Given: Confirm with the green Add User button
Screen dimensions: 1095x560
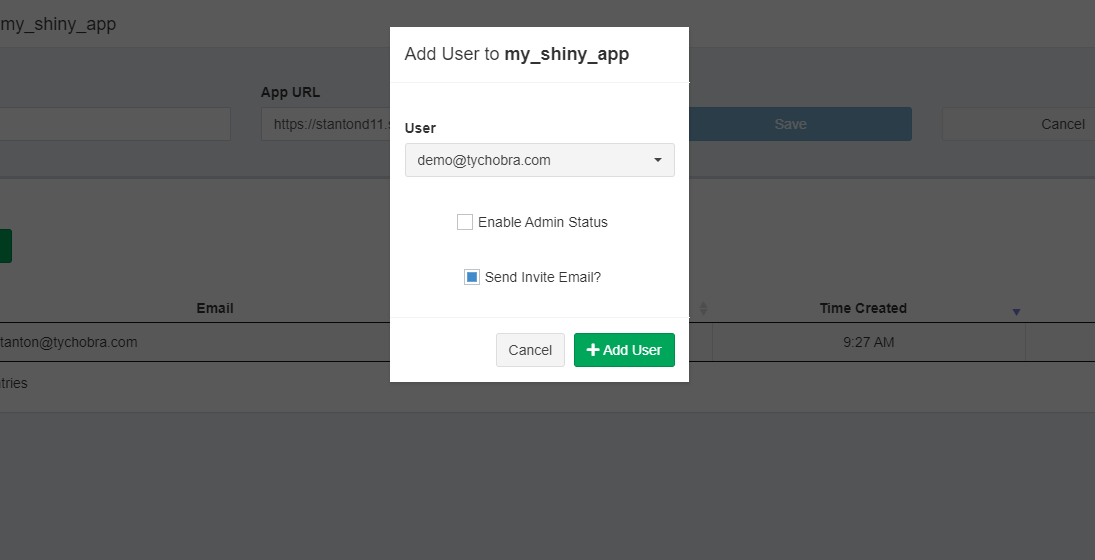Looking at the screenshot, I should pyautogui.click(x=624, y=350).
